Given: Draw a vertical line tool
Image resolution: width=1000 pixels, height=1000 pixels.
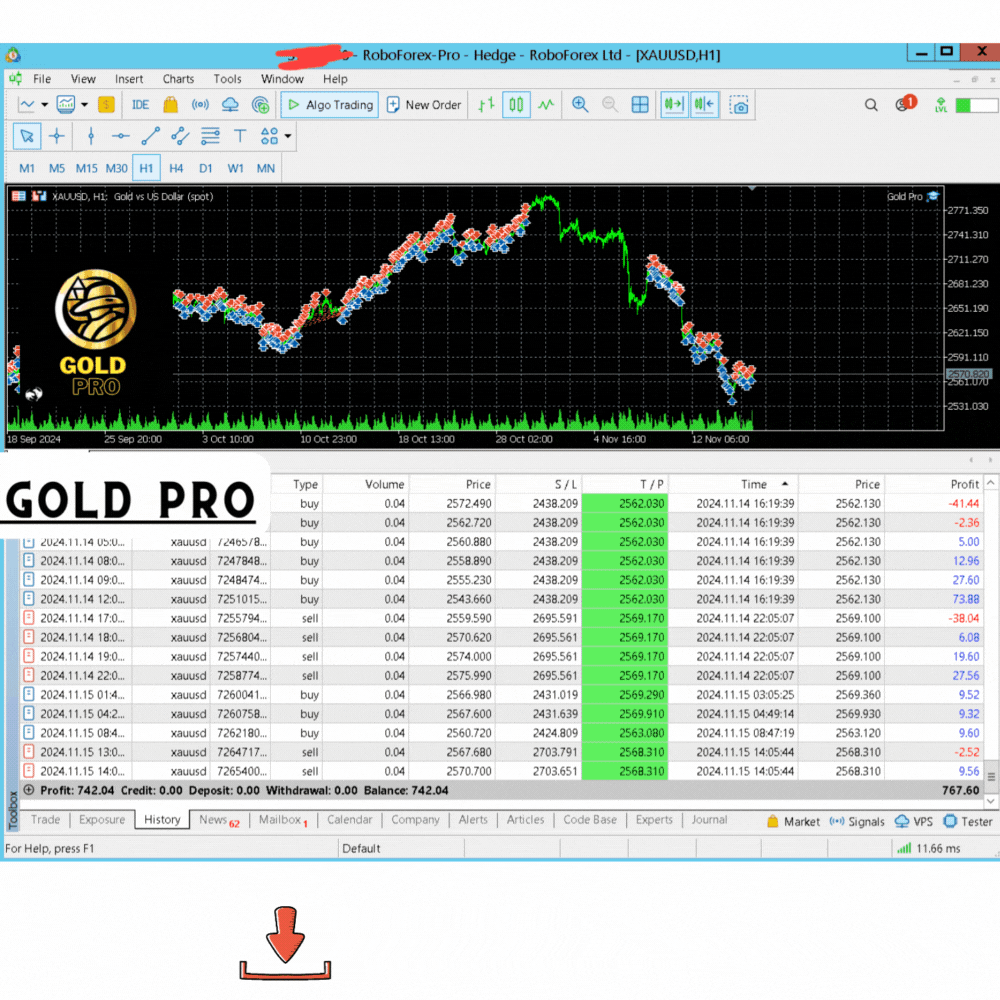Looking at the screenshot, I should [91, 136].
